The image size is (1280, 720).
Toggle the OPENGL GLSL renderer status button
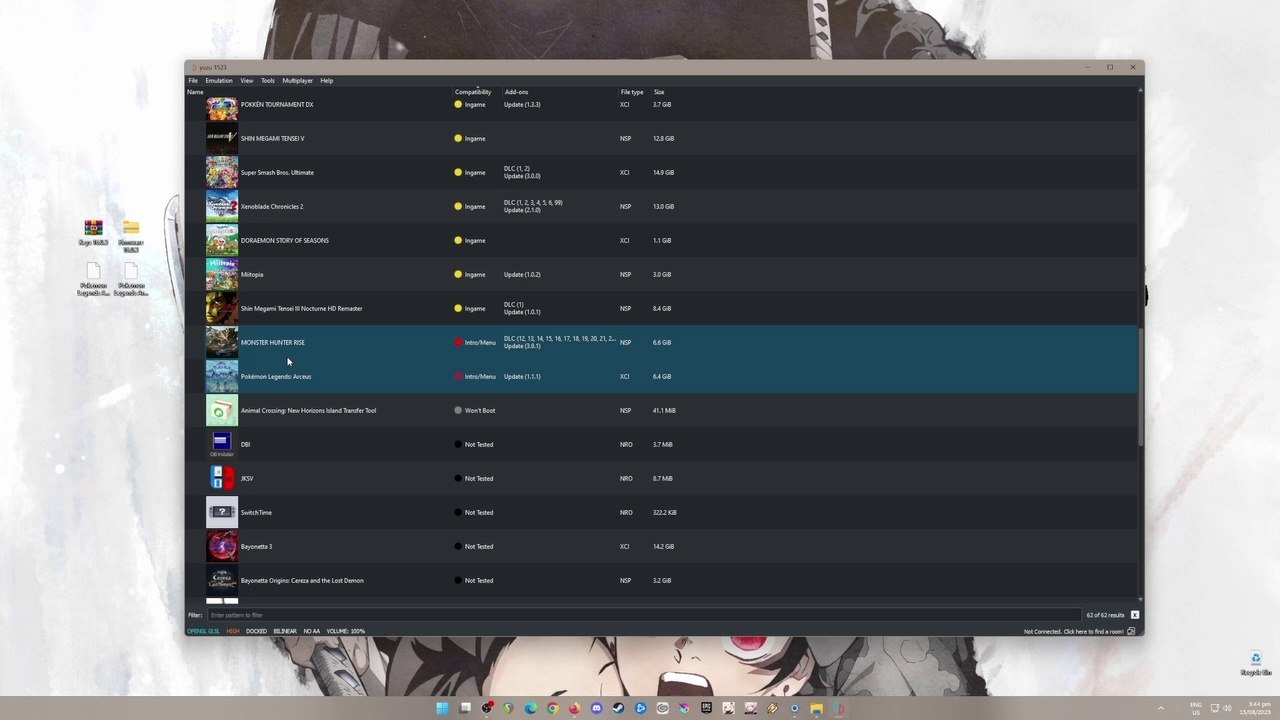pos(203,632)
